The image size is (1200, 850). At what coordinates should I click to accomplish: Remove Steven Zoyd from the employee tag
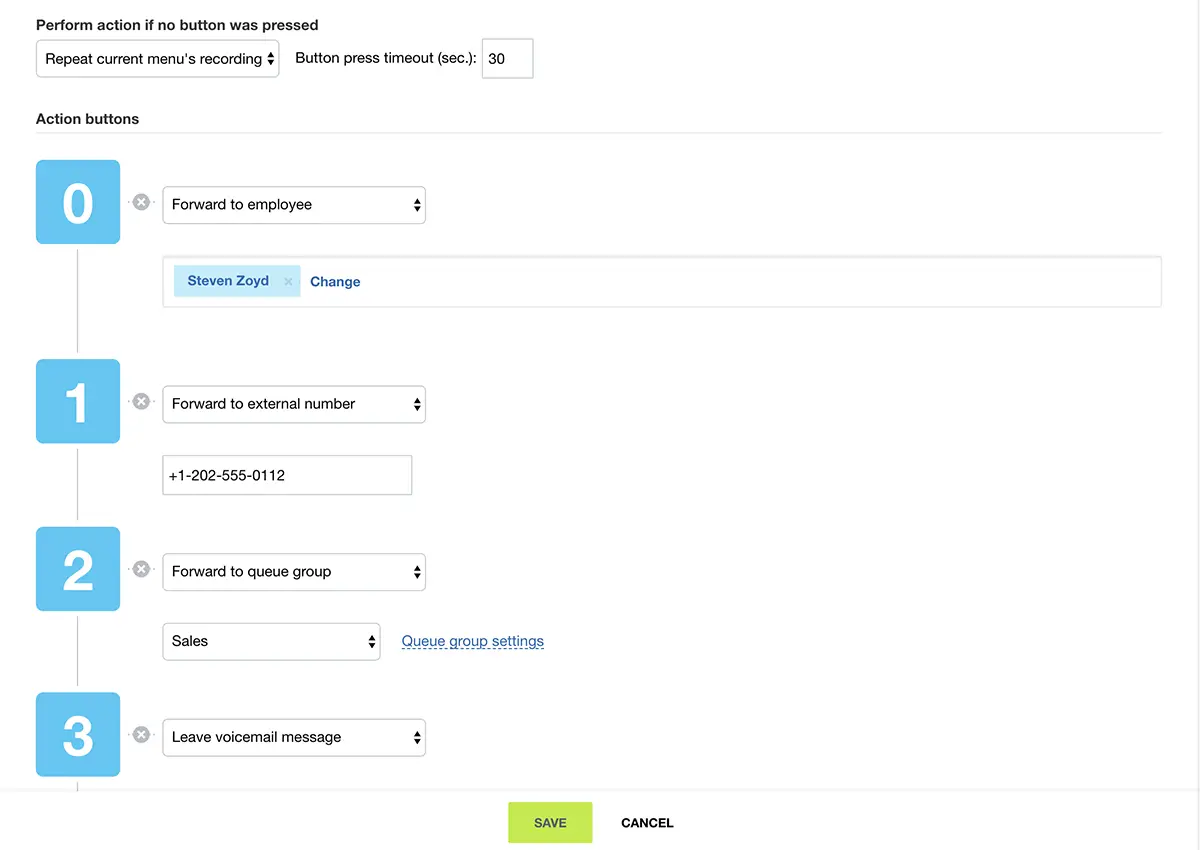click(288, 282)
